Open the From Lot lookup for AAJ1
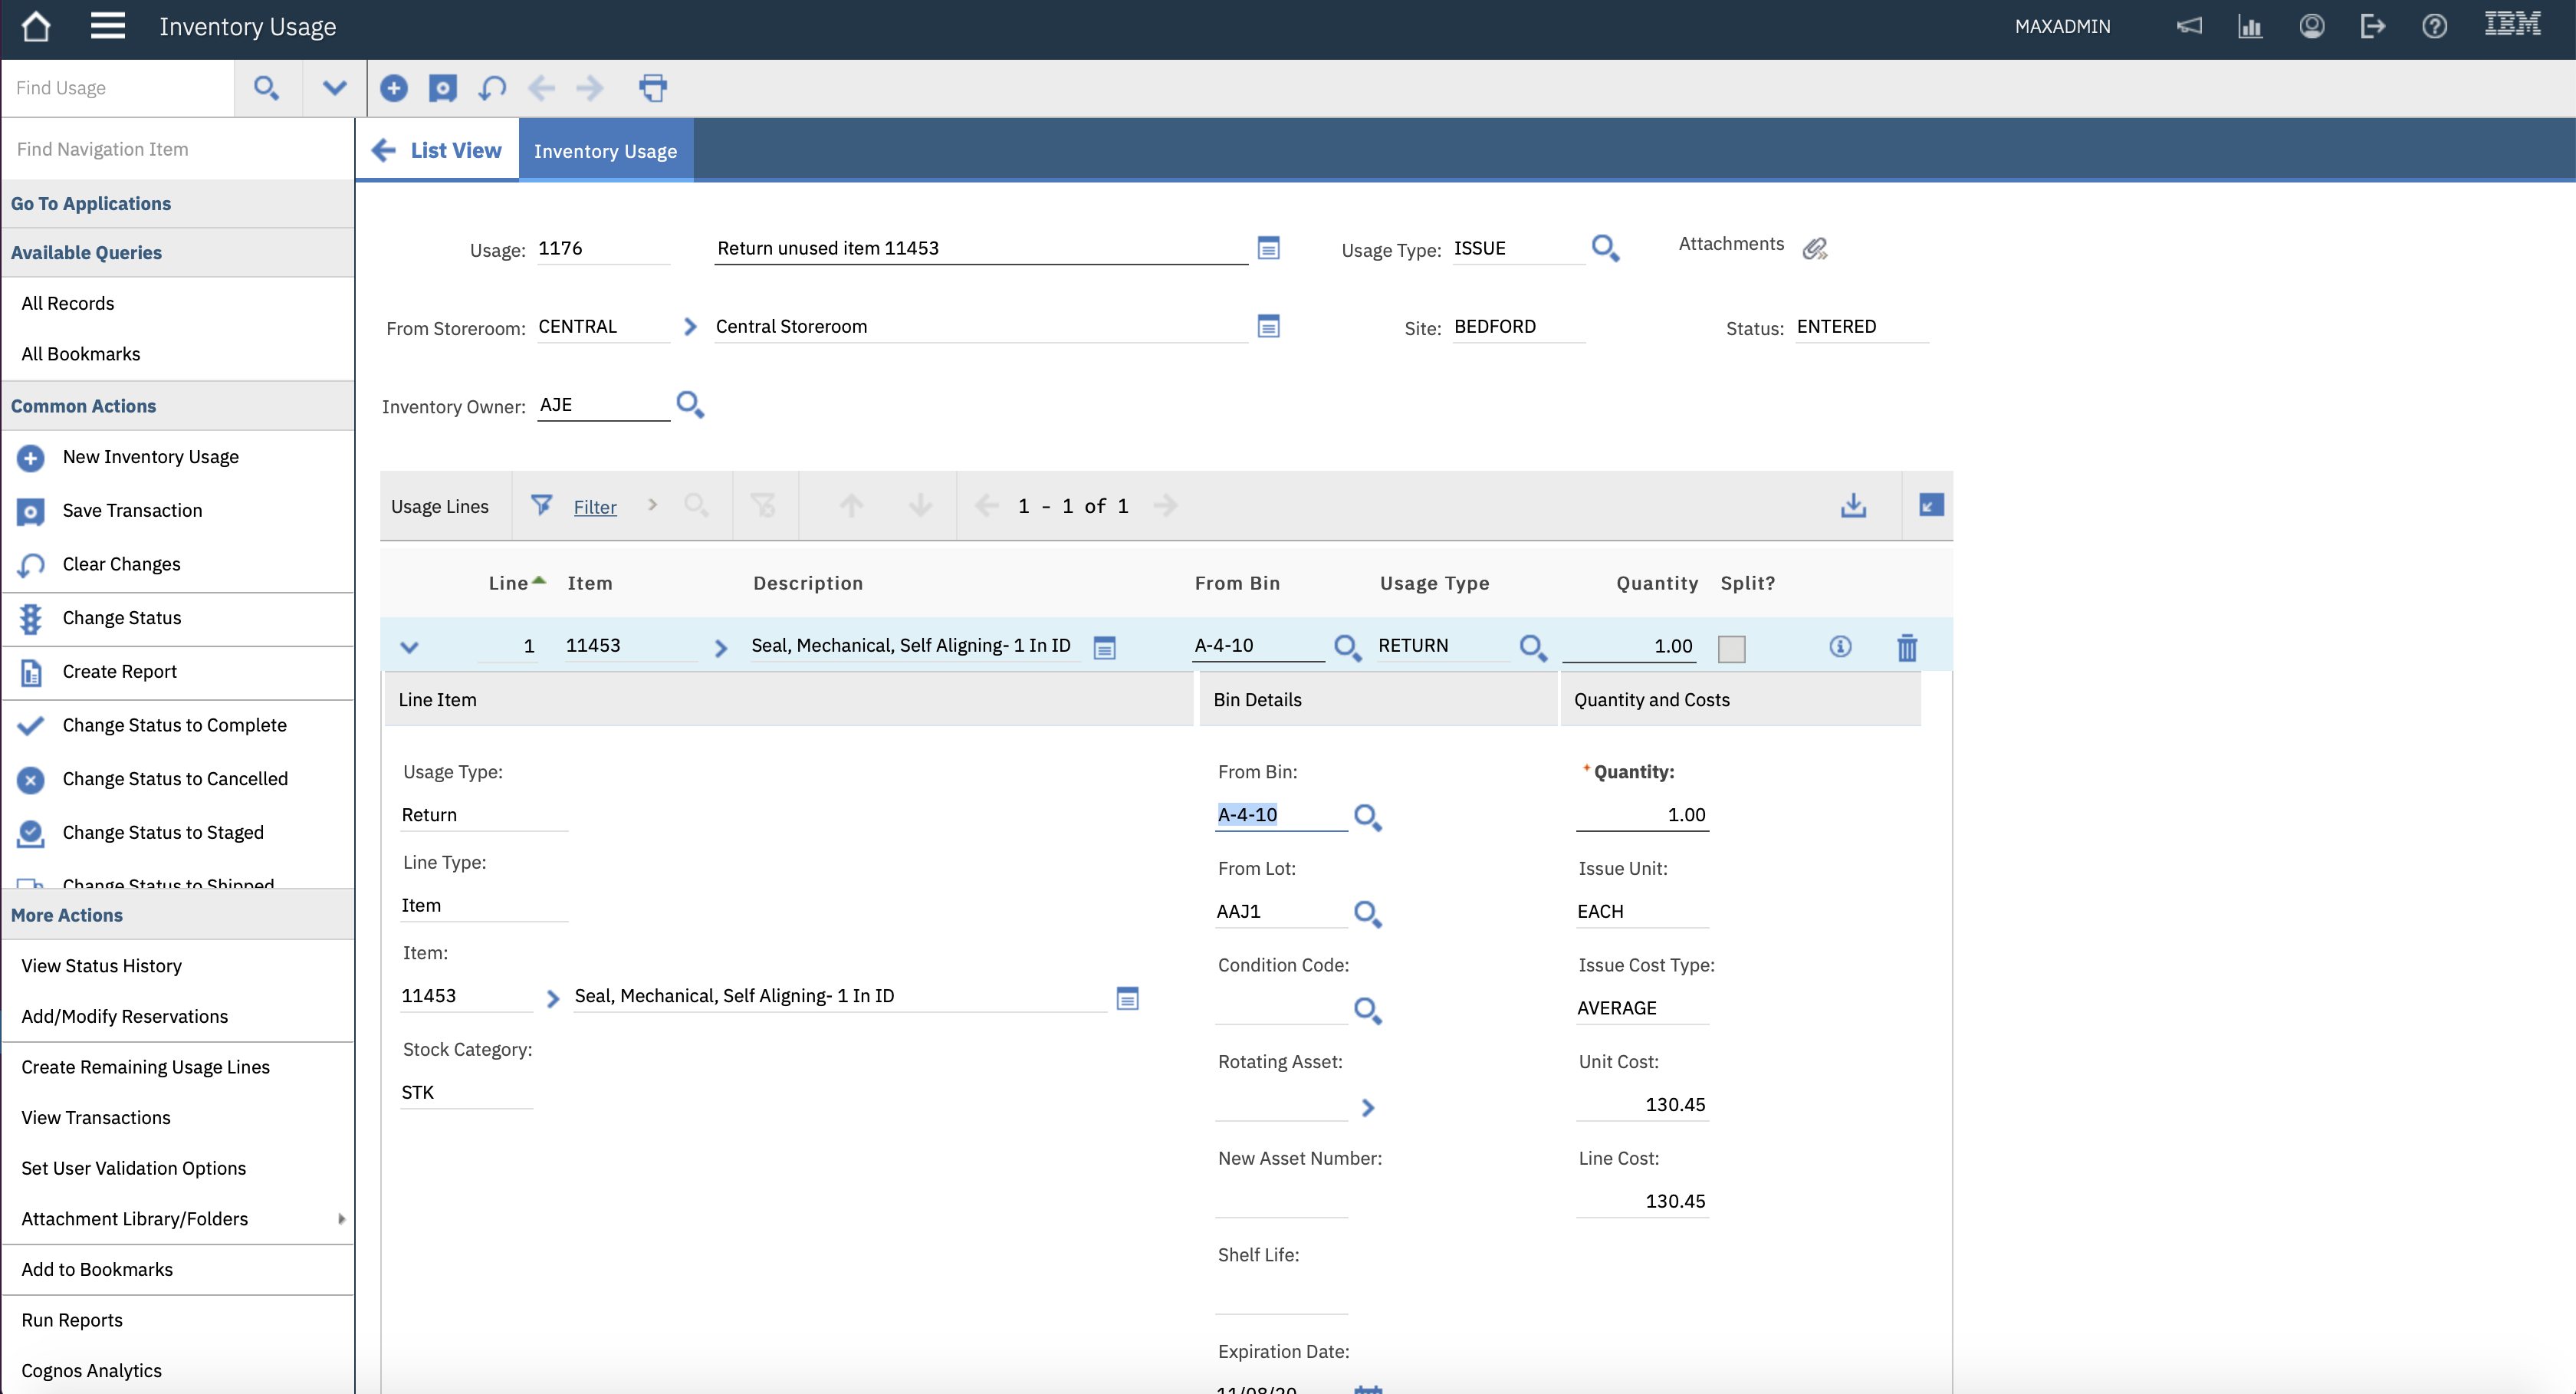Screen dimensions: 2576x1394 pyautogui.click(x=1368, y=913)
